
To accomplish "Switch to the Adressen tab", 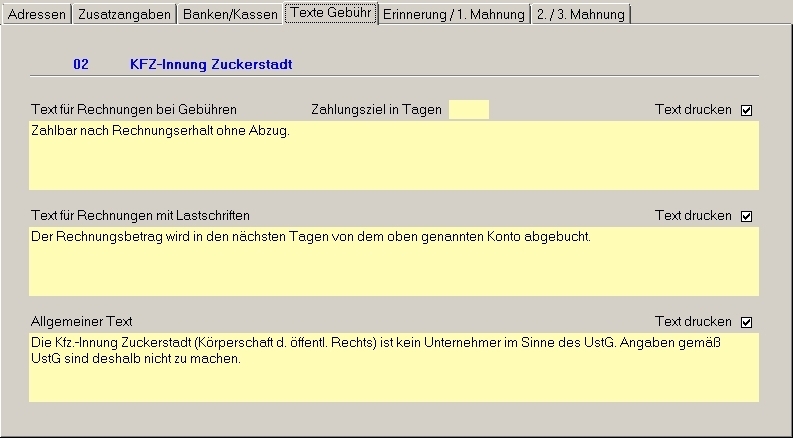I will tap(37, 15).
